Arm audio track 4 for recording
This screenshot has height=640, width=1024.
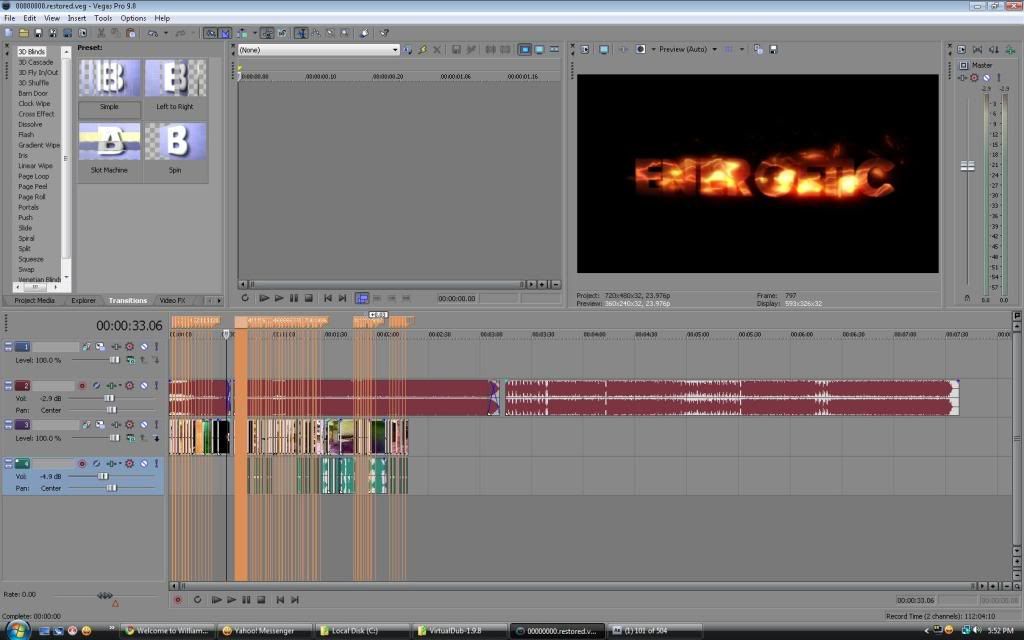click(83, 464)
